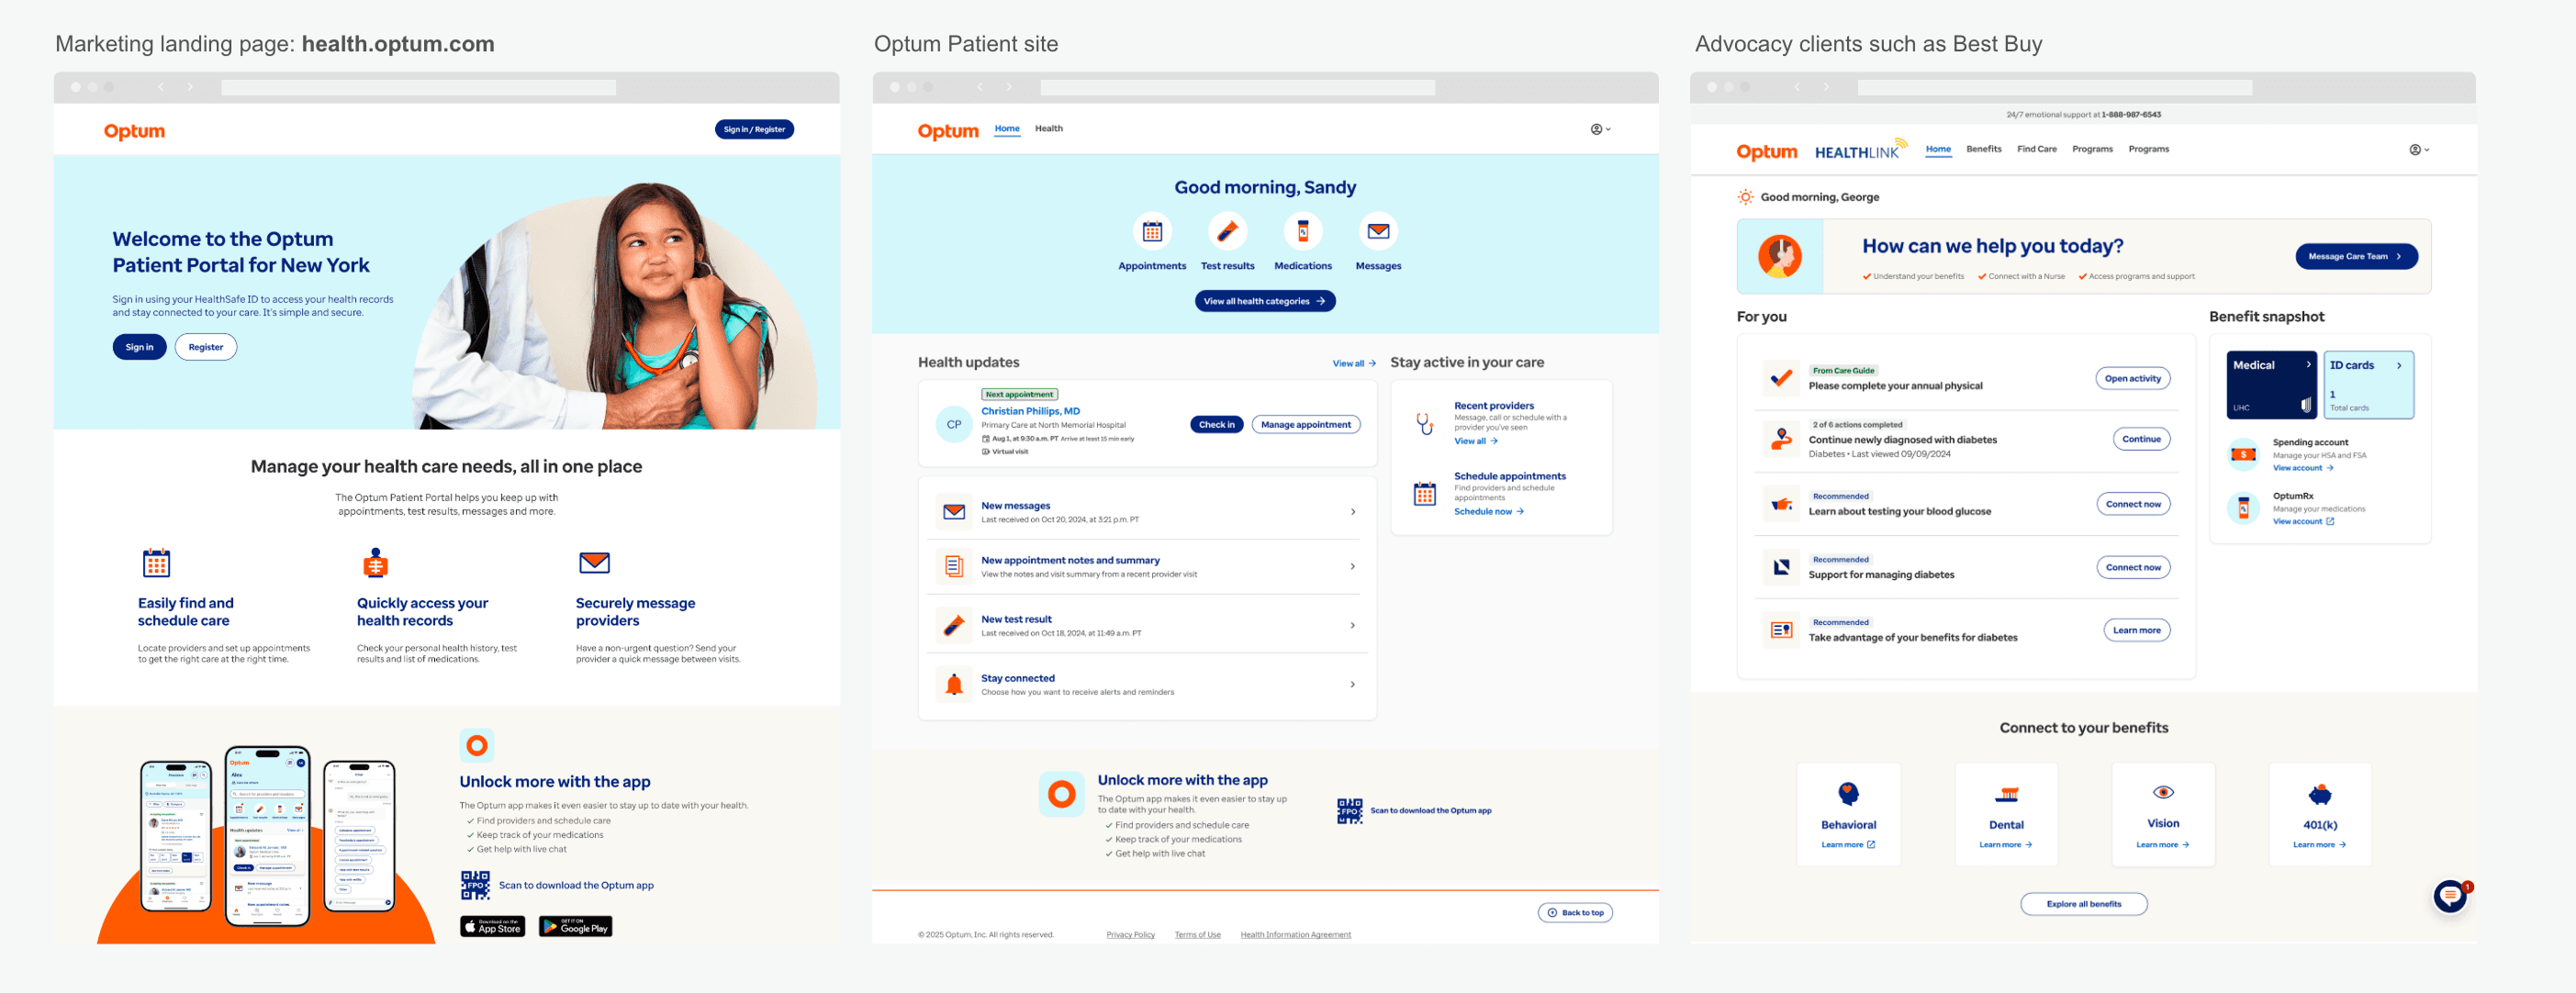Select the Medications pill bottle icon

point(1302,232)
